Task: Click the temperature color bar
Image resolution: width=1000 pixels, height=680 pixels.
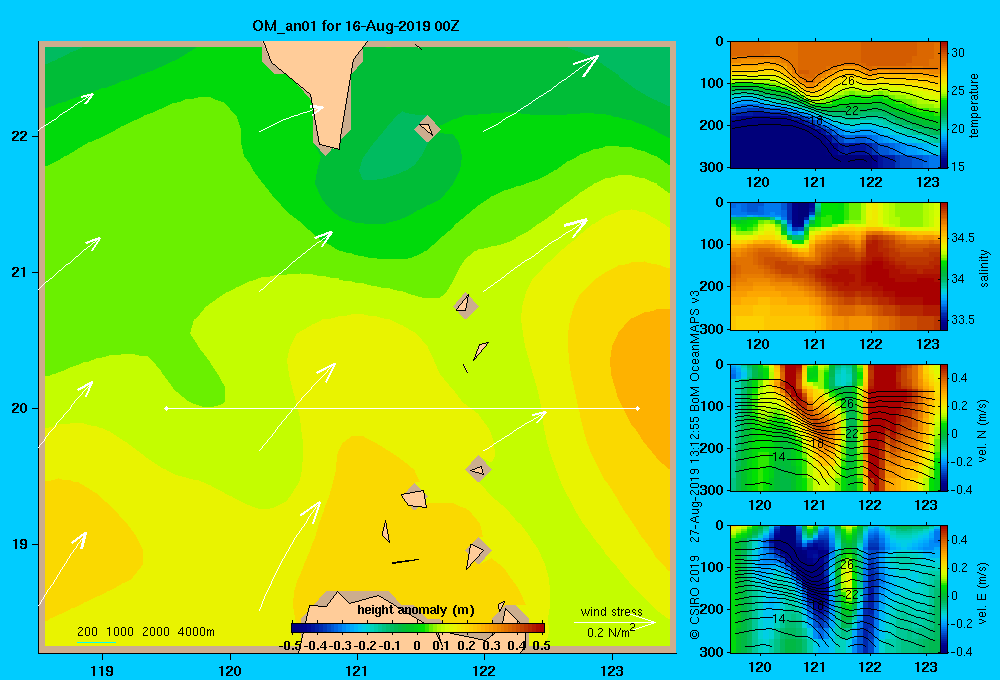Action: coord(944,105)
